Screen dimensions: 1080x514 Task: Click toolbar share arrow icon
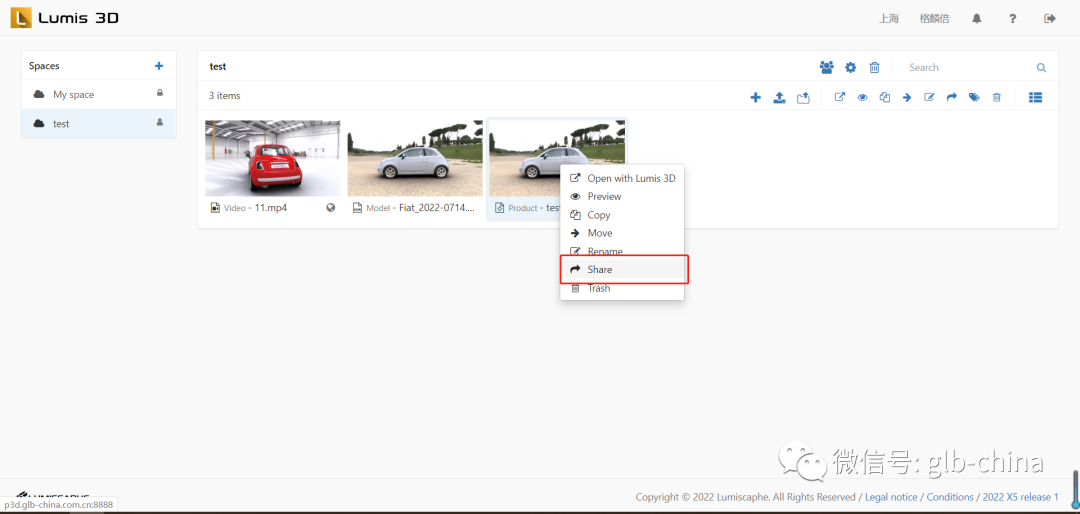[952, 98]
